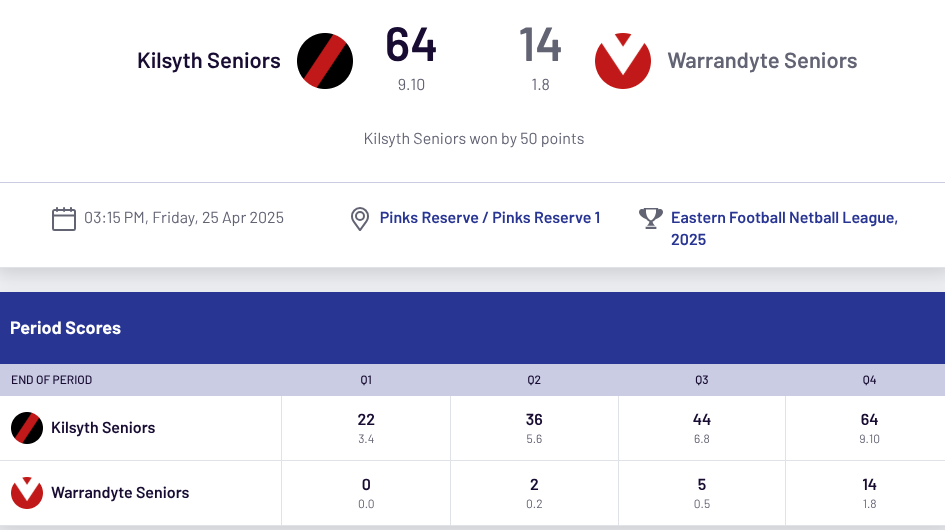Click the calendar icon beside match date
Screen dimensions: 945x530
(x=64, y=218)
